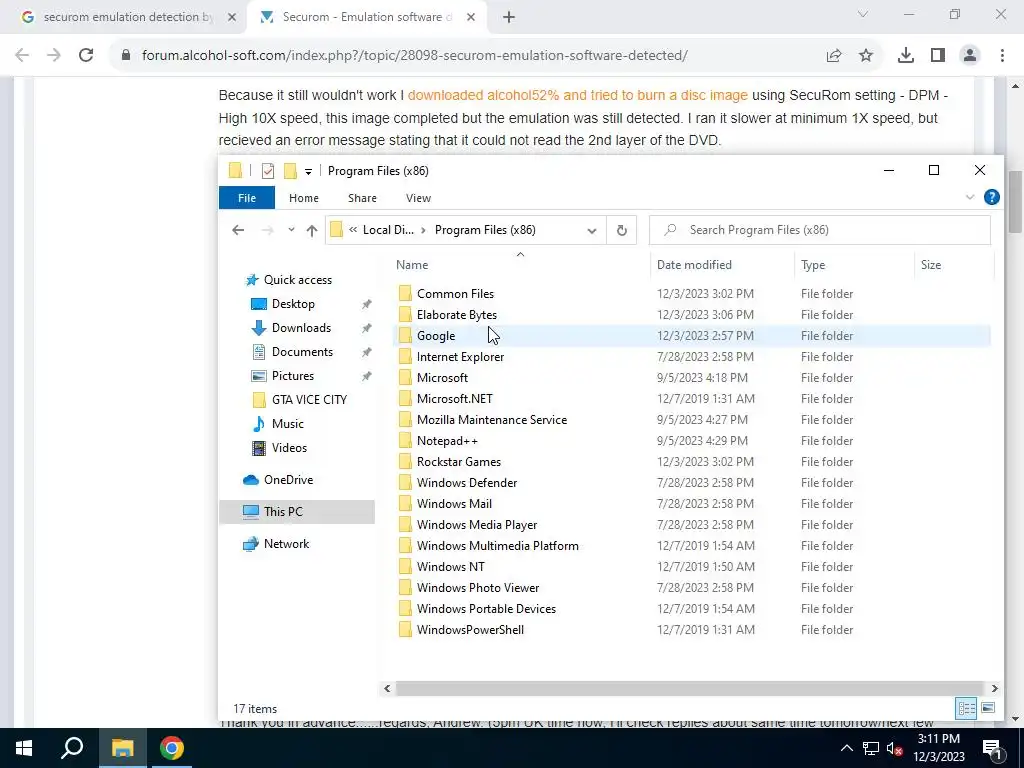Click the Chrome URL address bar
This screenshot has width=1024, height=768.
click(415, 56)
